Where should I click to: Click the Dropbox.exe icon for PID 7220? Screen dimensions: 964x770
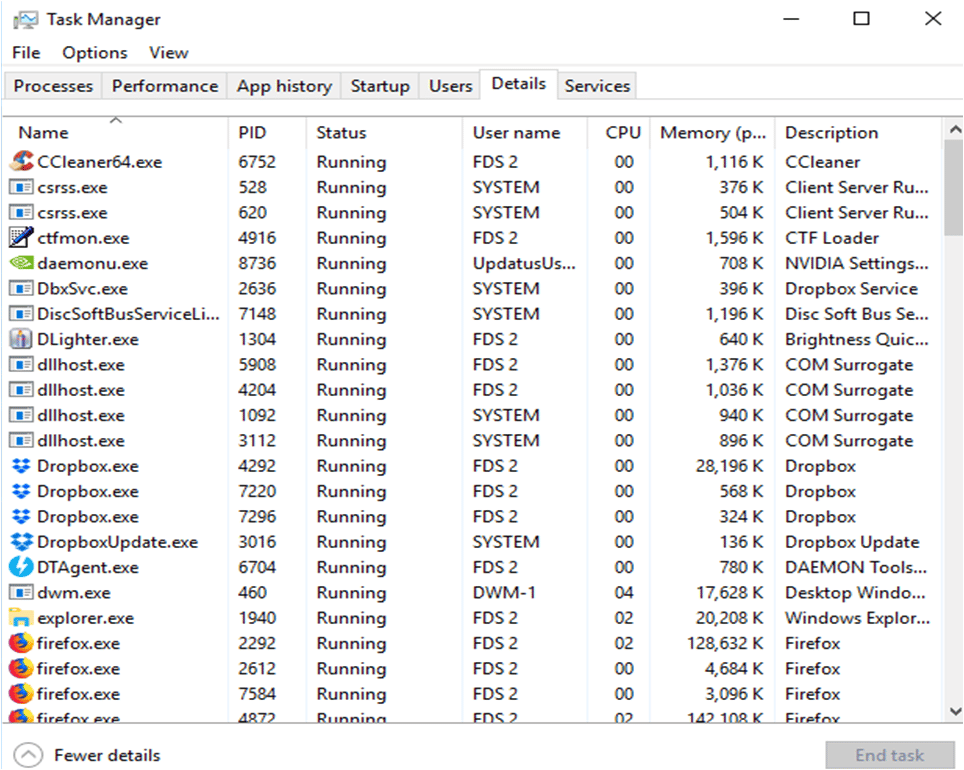point(22,491)
